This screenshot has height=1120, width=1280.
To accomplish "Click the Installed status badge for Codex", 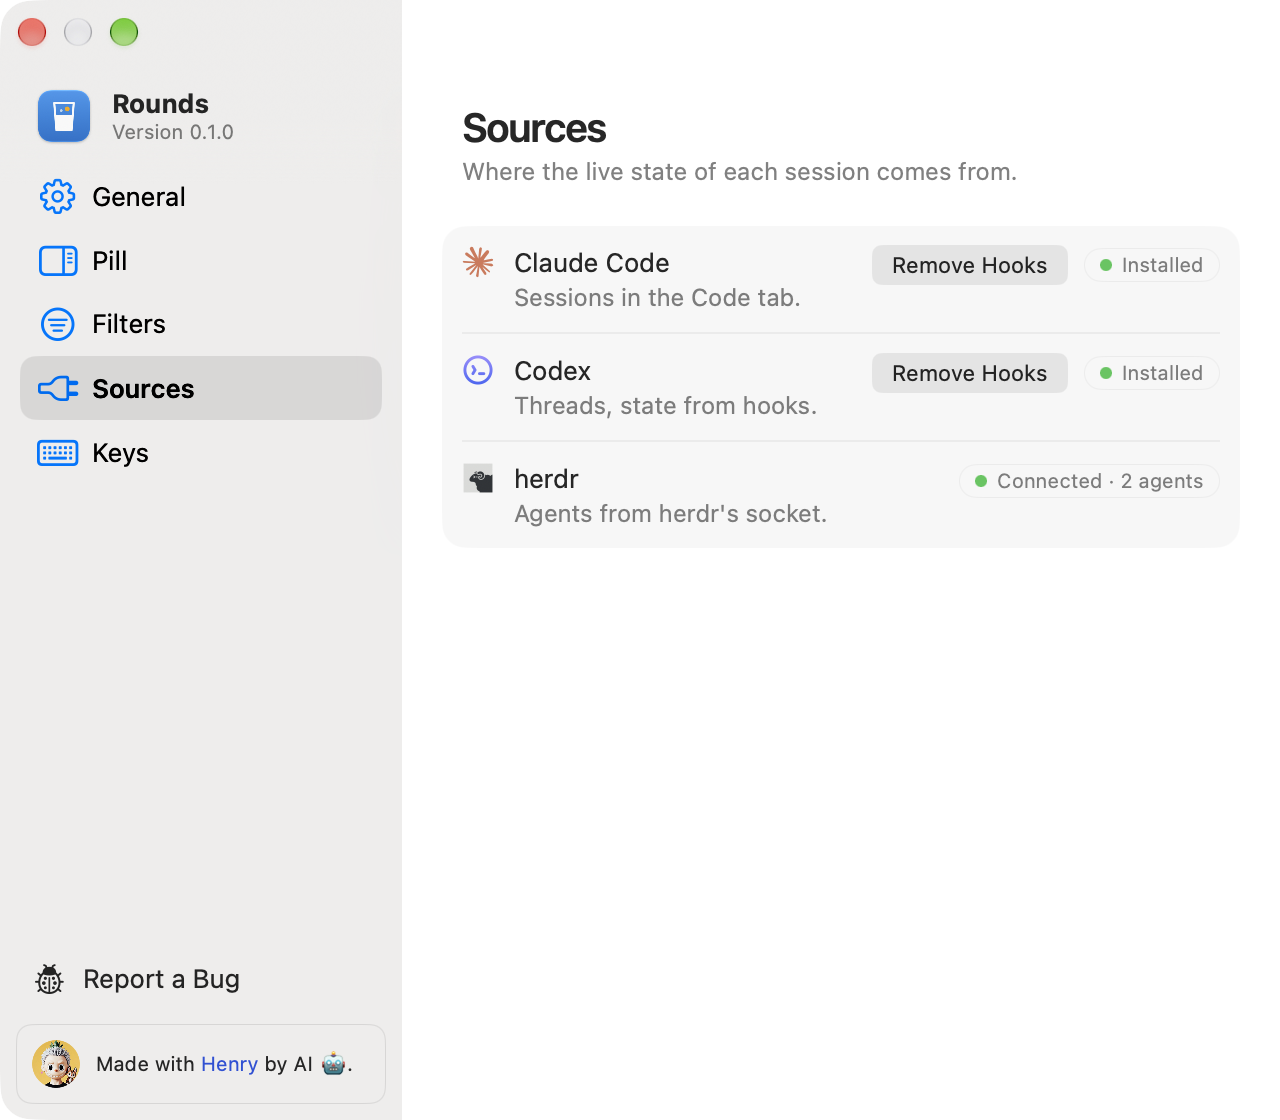I will coord(1151,373).
